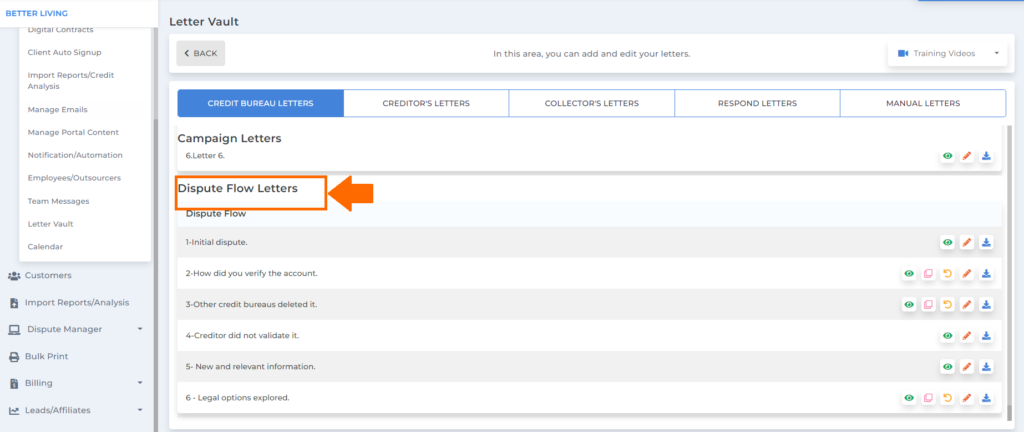
Task: Open Digital Contracts submenu item
Action: 61,29
